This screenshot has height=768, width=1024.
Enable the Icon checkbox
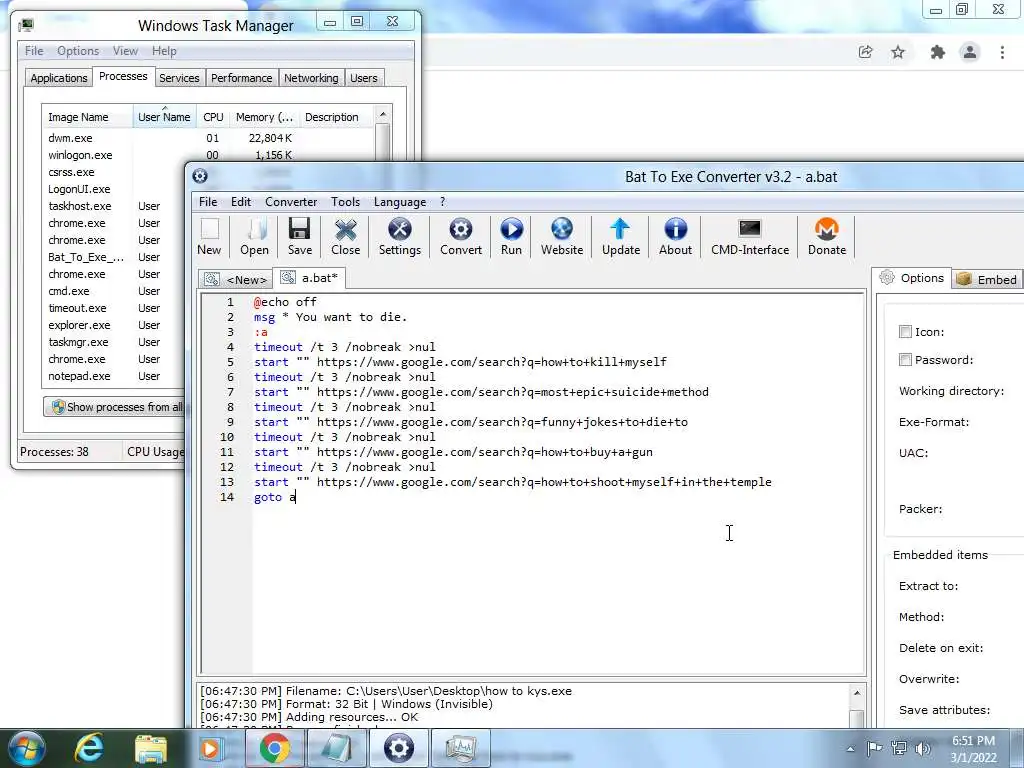905,332
